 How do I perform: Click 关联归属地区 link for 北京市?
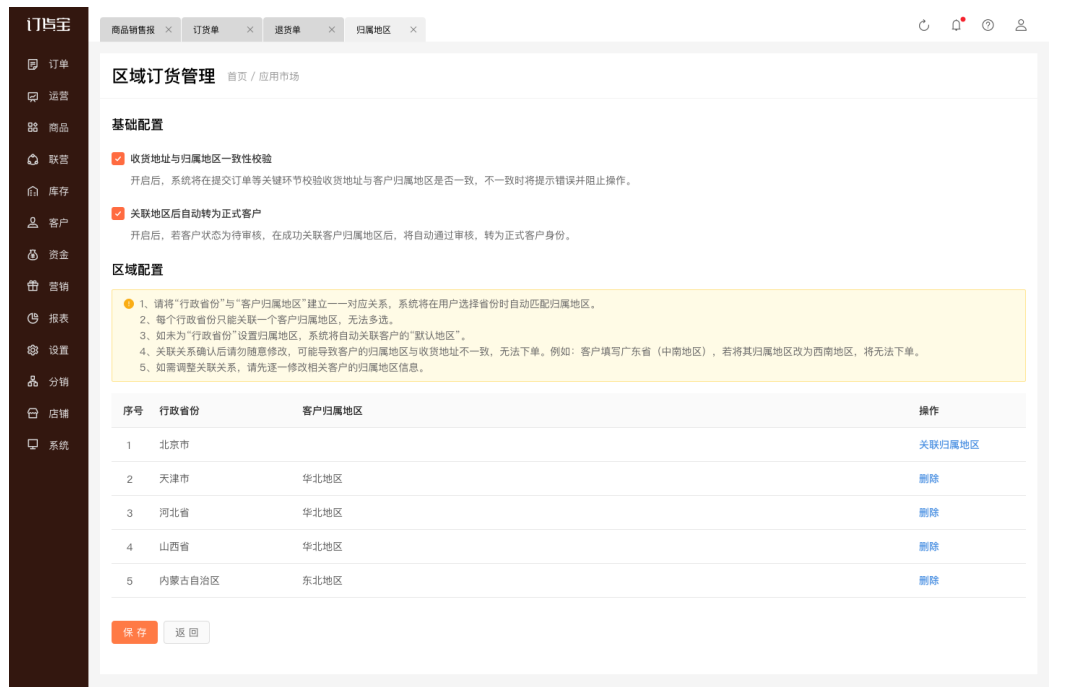click(x=948, y=445)
